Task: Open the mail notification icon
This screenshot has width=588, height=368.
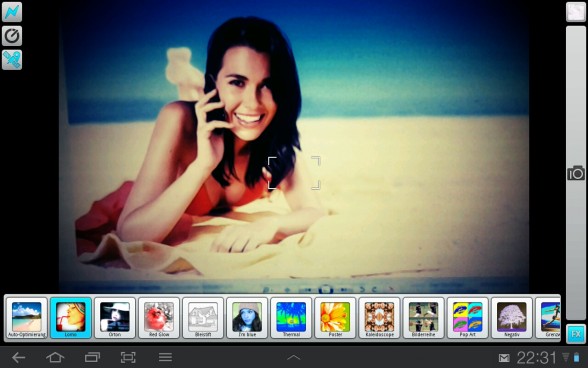Action: (504, 358)
